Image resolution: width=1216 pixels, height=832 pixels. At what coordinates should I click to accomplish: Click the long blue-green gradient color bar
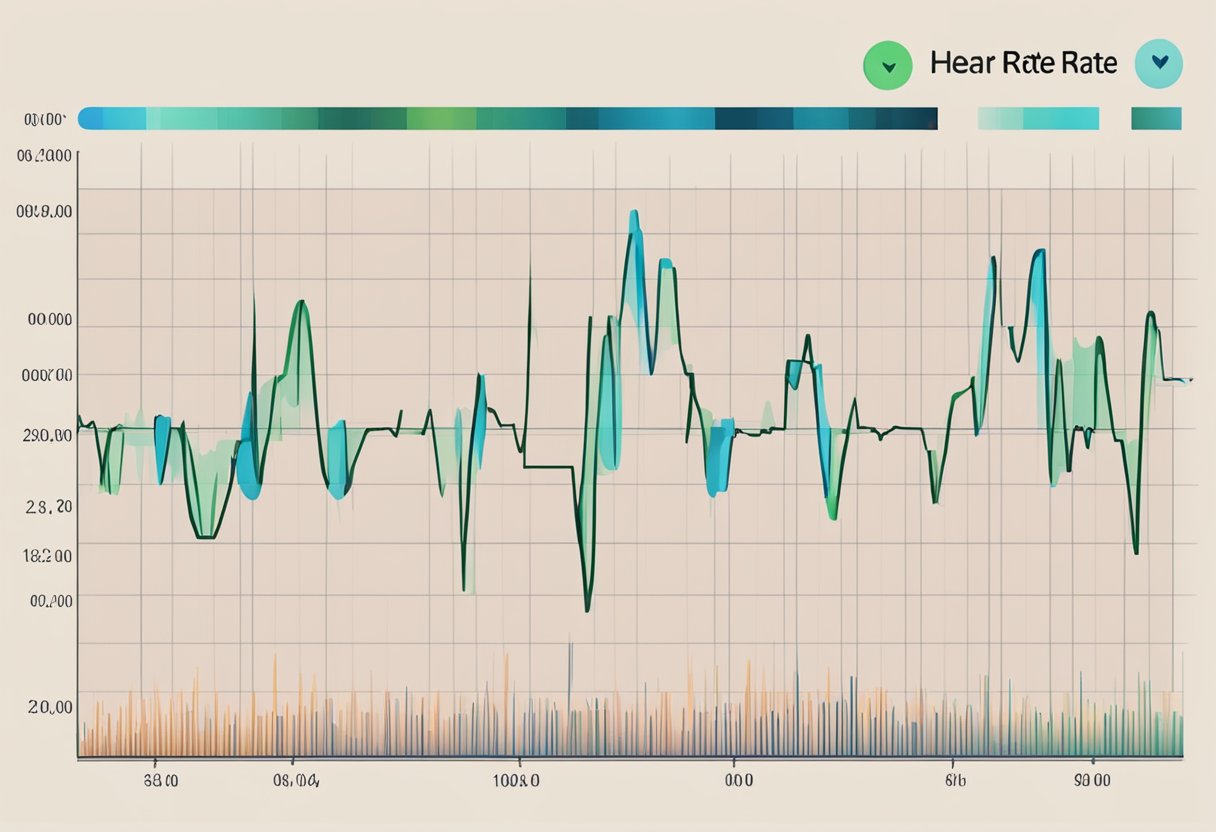(507, 118)
